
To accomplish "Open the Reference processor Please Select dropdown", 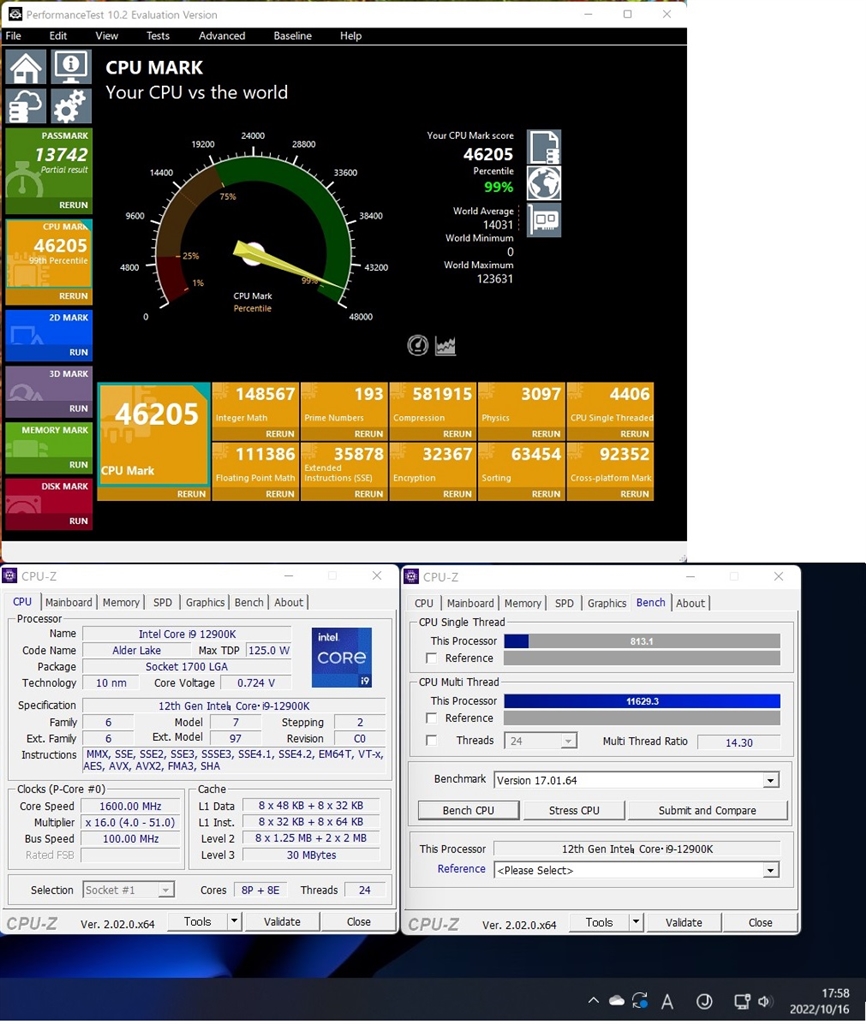I will point(771,871).
